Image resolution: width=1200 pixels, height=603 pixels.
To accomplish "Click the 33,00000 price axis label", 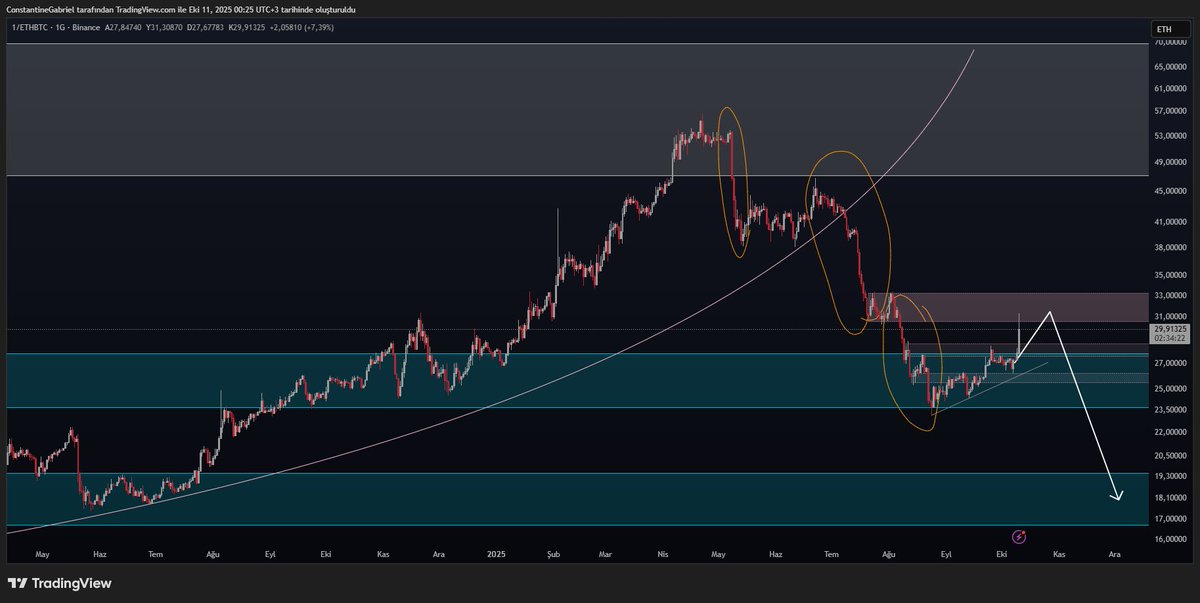I will 1170,295.
